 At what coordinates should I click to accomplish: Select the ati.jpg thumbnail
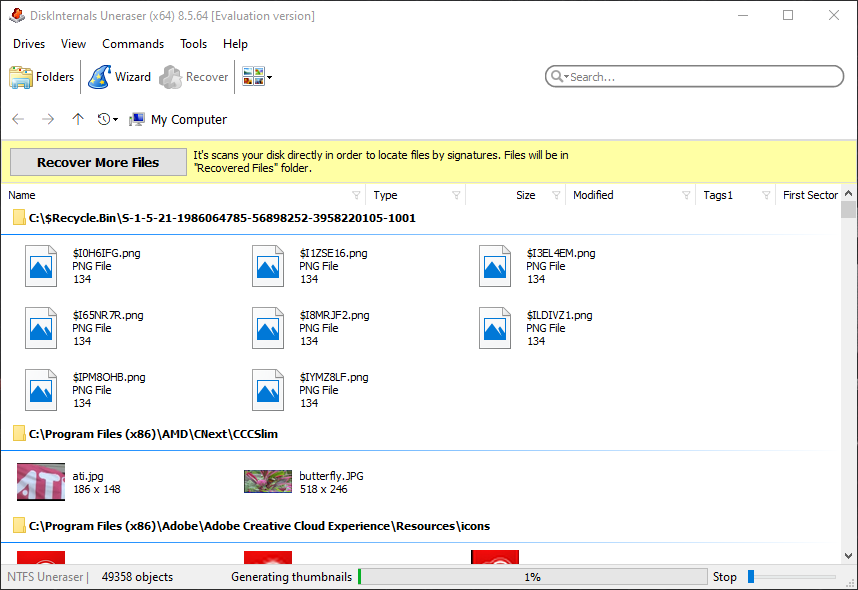tap(41, 482)
